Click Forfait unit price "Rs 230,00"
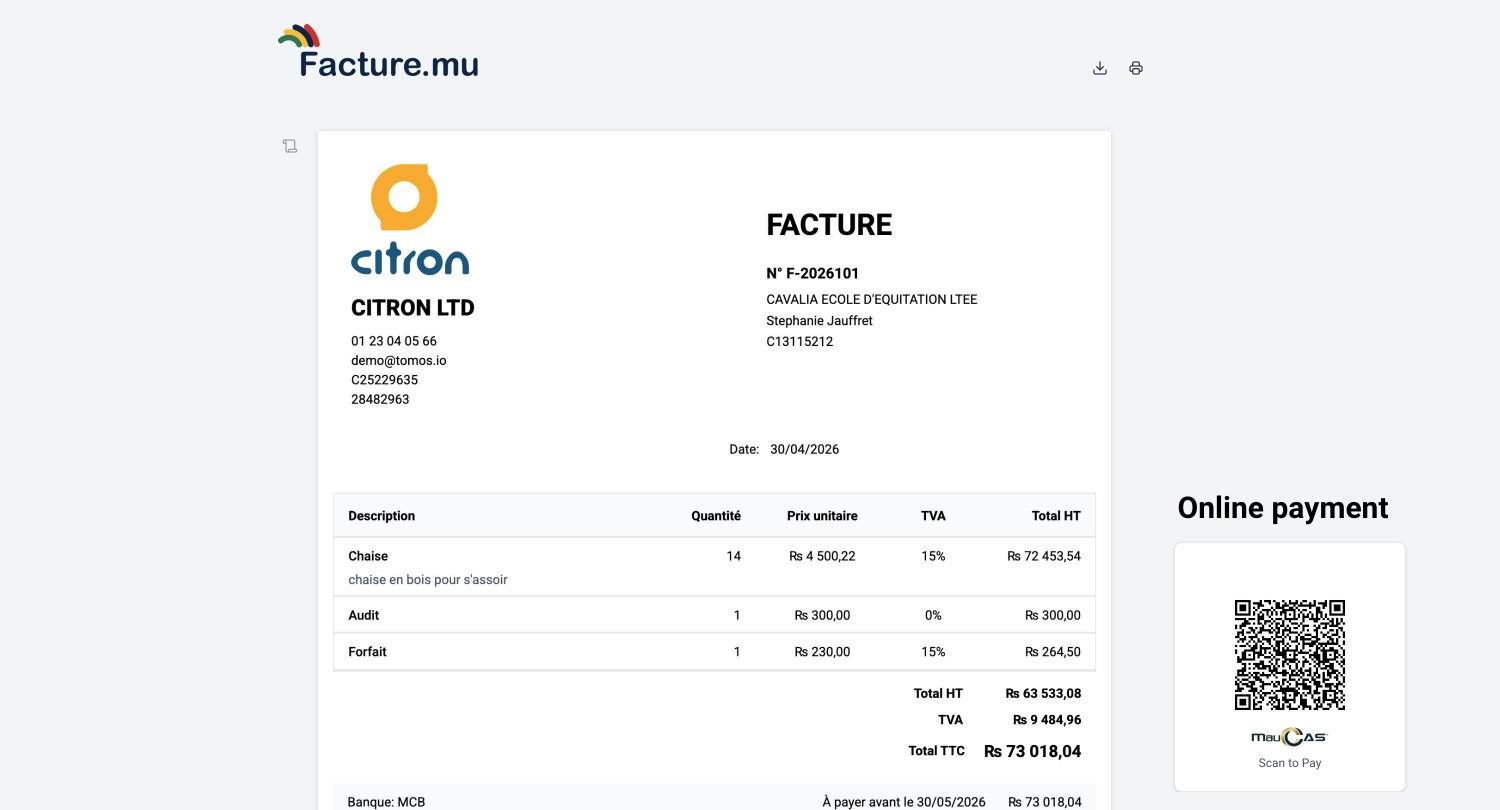Image resolution: width=1500 pixels, height=810 pixels. [x=822, y=652]
